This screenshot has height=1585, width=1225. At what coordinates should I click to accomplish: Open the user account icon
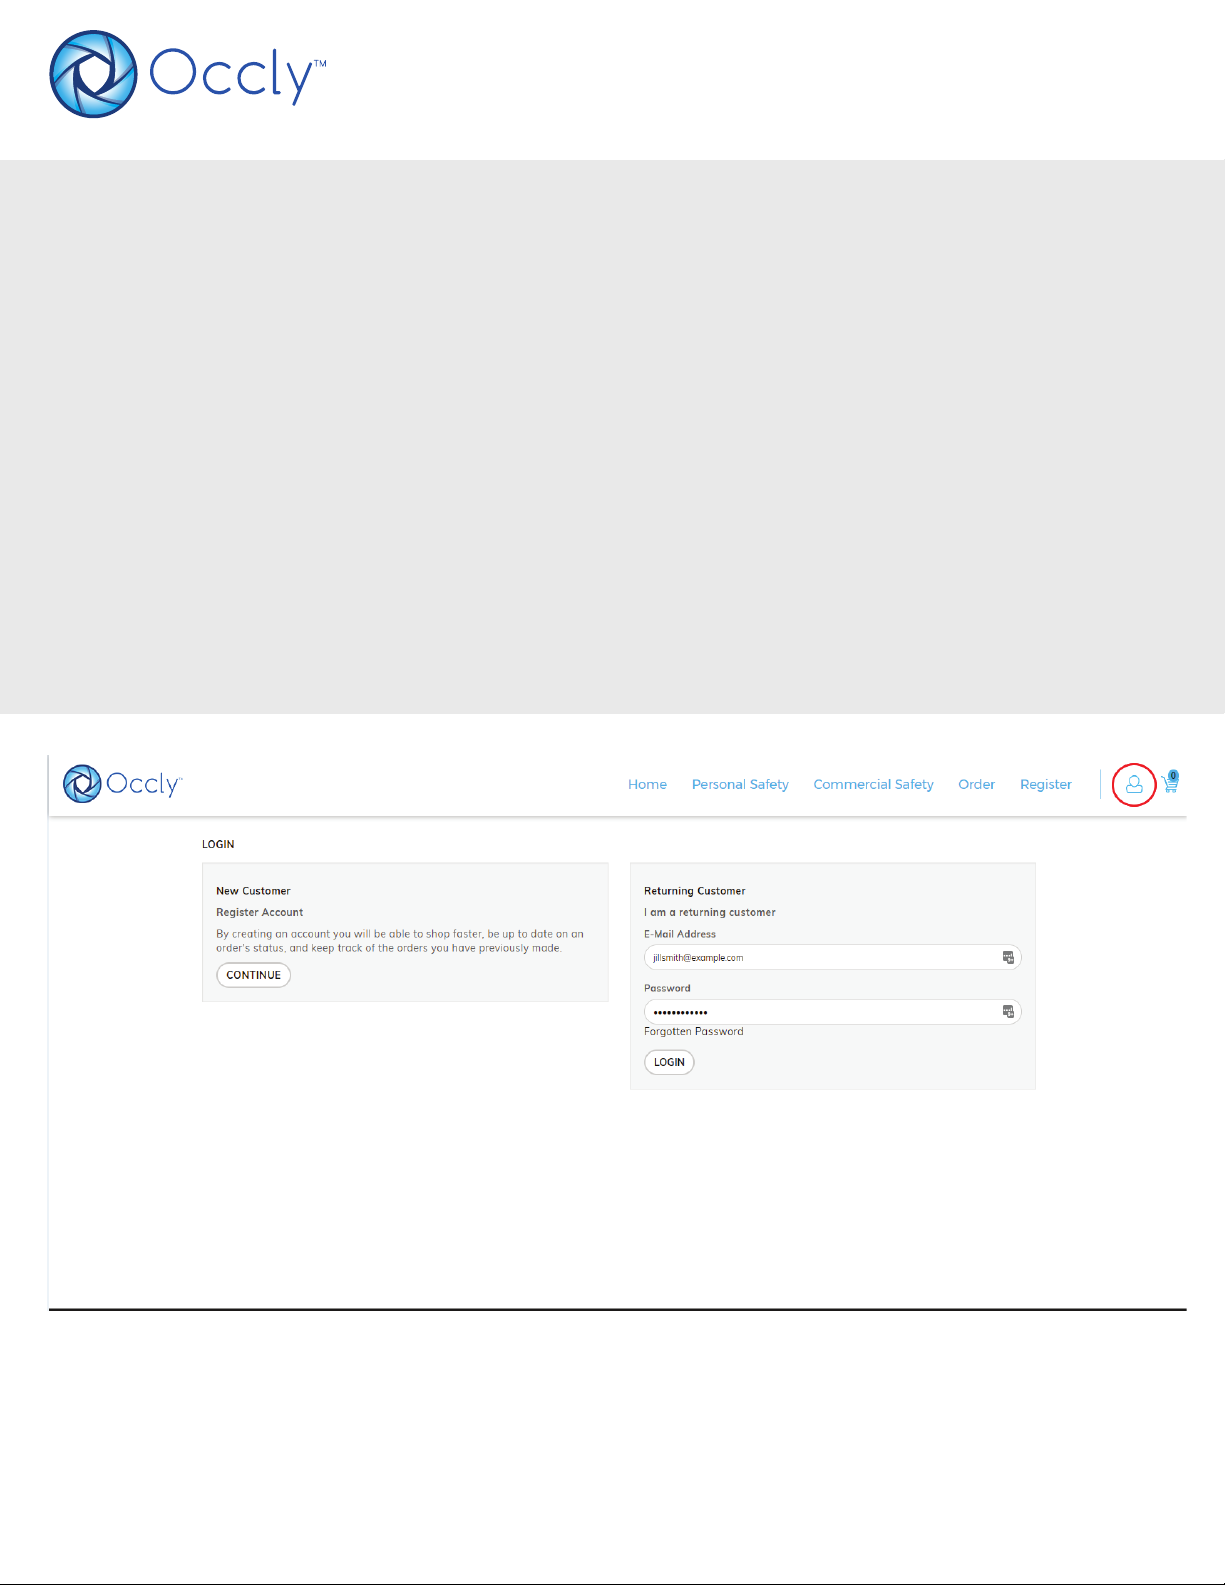(x=1134, y=785)
